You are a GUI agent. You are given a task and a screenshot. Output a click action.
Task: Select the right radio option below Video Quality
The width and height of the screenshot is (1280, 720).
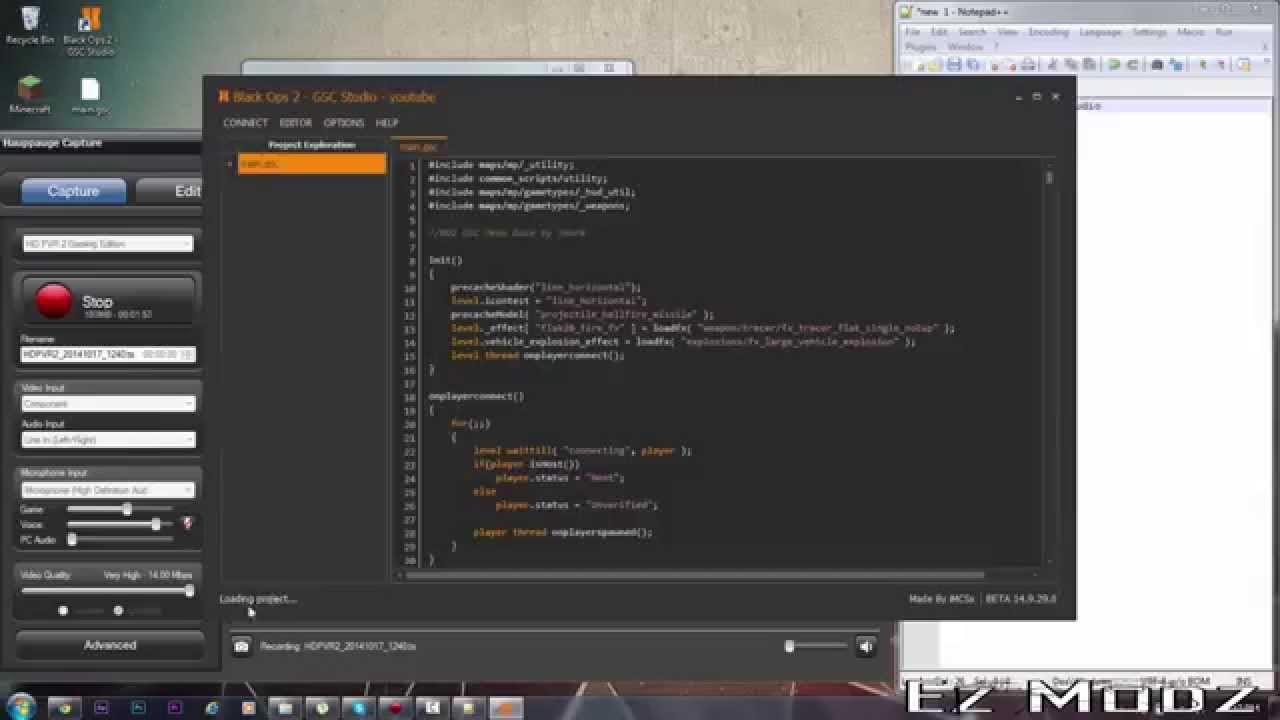point(118,610)
